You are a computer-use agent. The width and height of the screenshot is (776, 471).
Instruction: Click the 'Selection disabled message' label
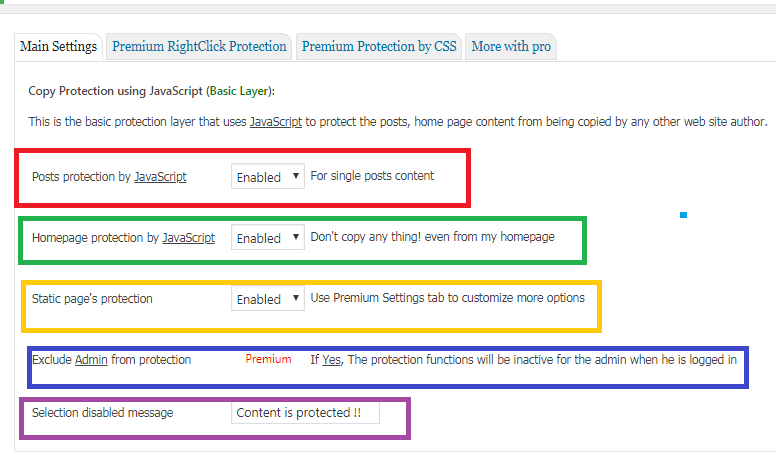tap(102, 413)
